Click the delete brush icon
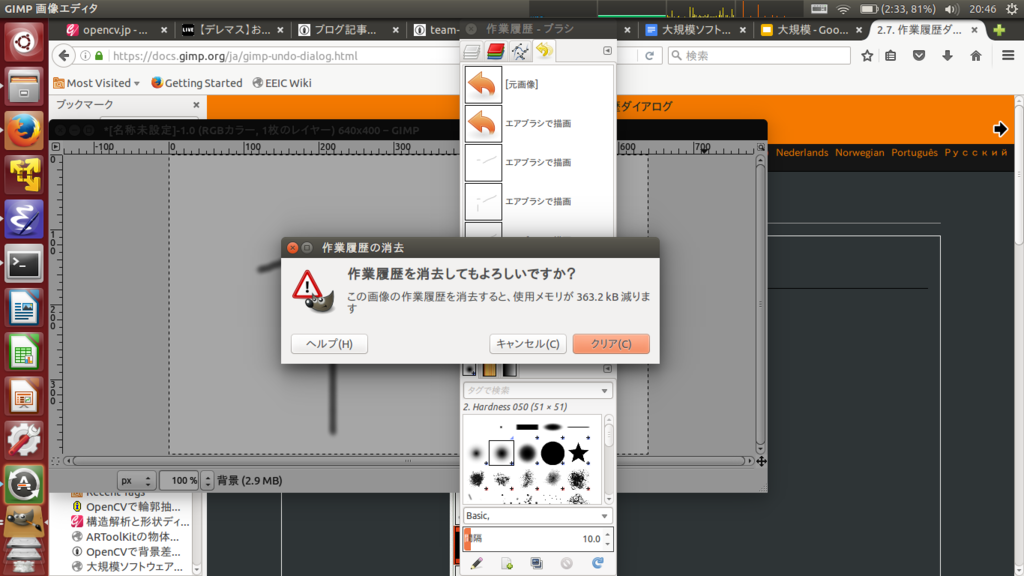 click(x=566, y=563)
